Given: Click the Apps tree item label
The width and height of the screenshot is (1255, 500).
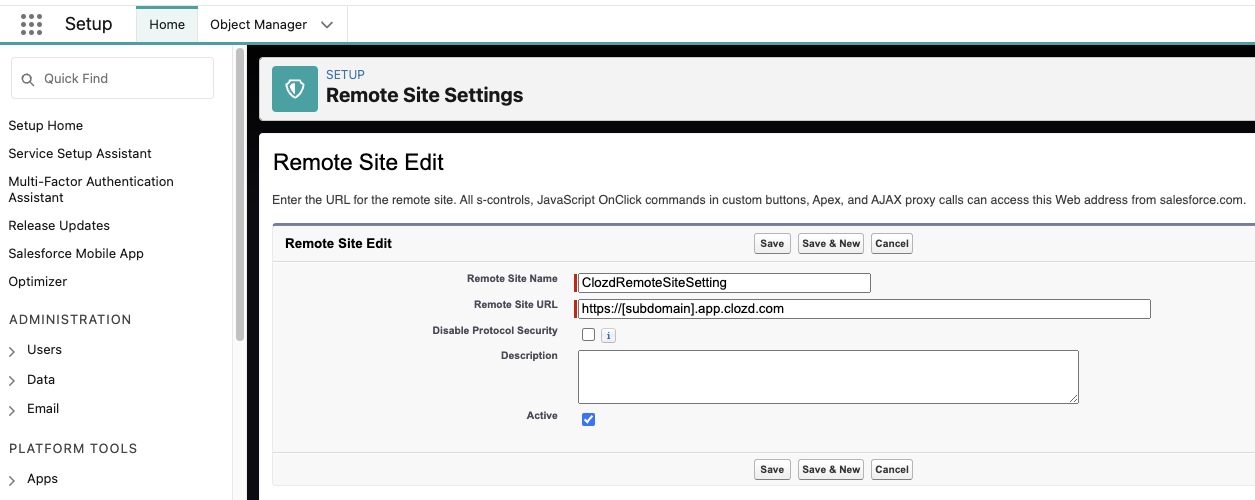Looking at the screenshot, I should point(42,479).
